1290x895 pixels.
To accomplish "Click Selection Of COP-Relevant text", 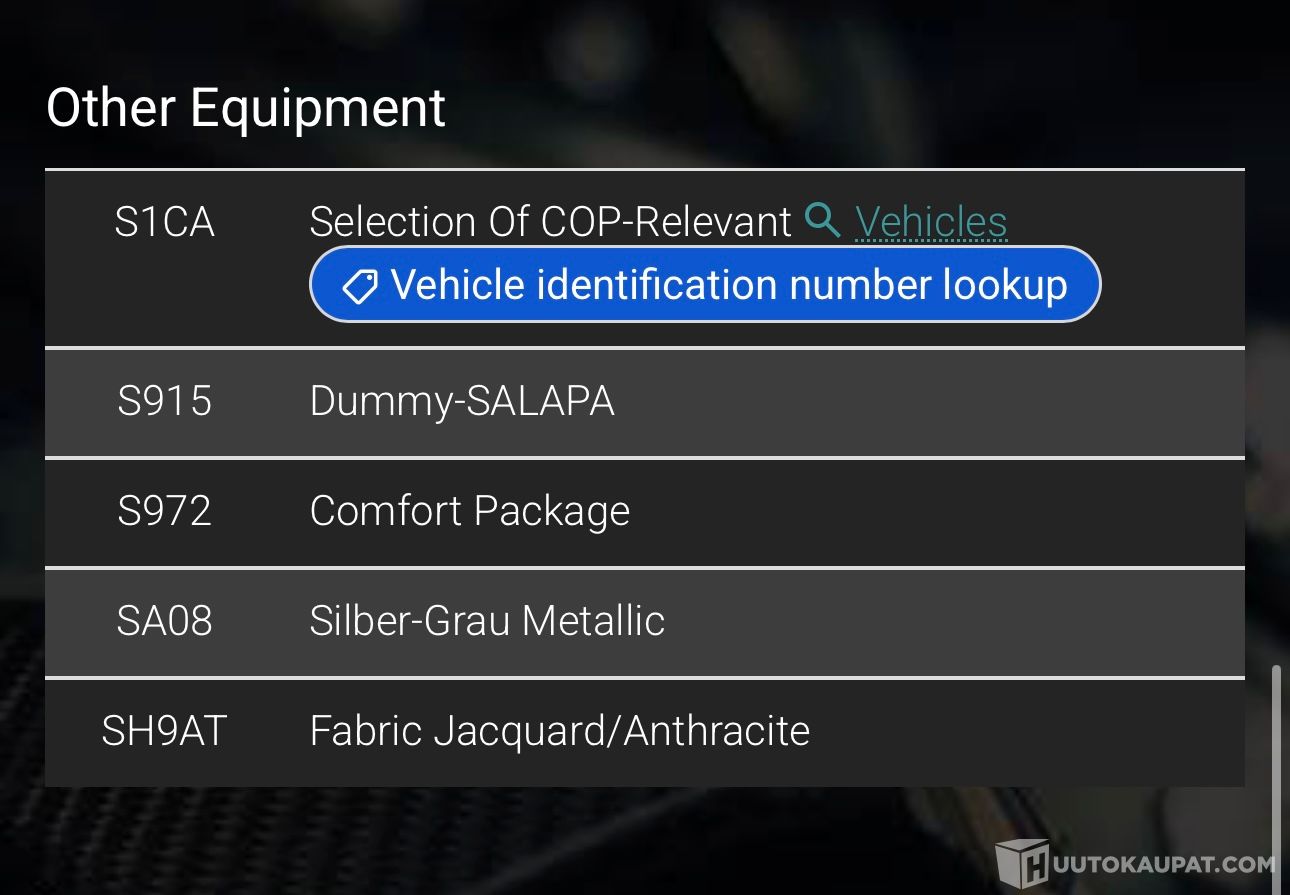I will pos(551,222).
